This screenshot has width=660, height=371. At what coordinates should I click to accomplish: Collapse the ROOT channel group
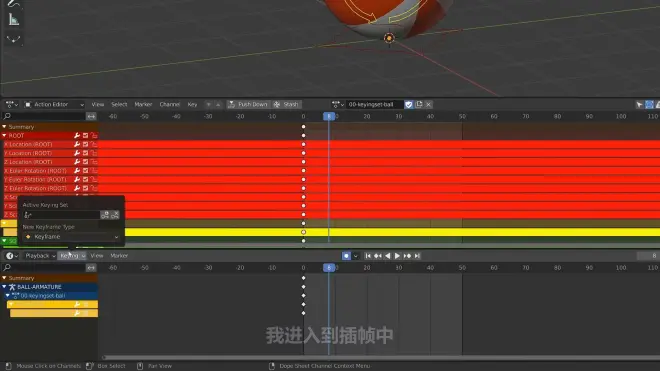[x=4, y=136]
